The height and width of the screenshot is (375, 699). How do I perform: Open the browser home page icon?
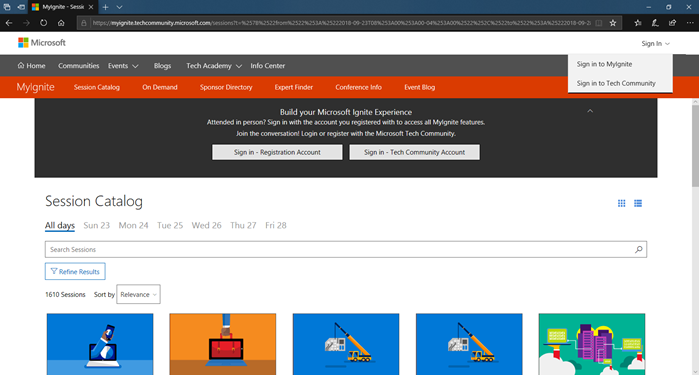tap(61, 23)
